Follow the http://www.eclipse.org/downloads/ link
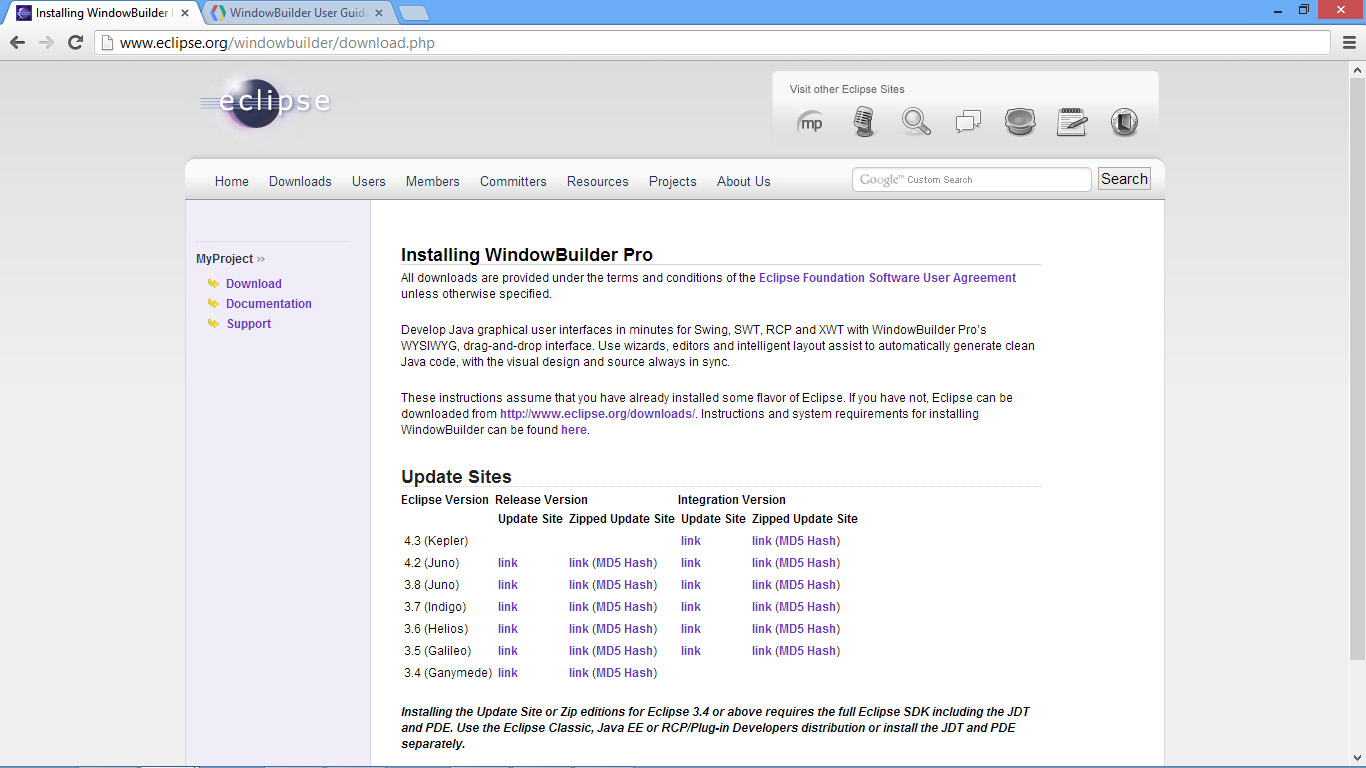 coord(598,413)
